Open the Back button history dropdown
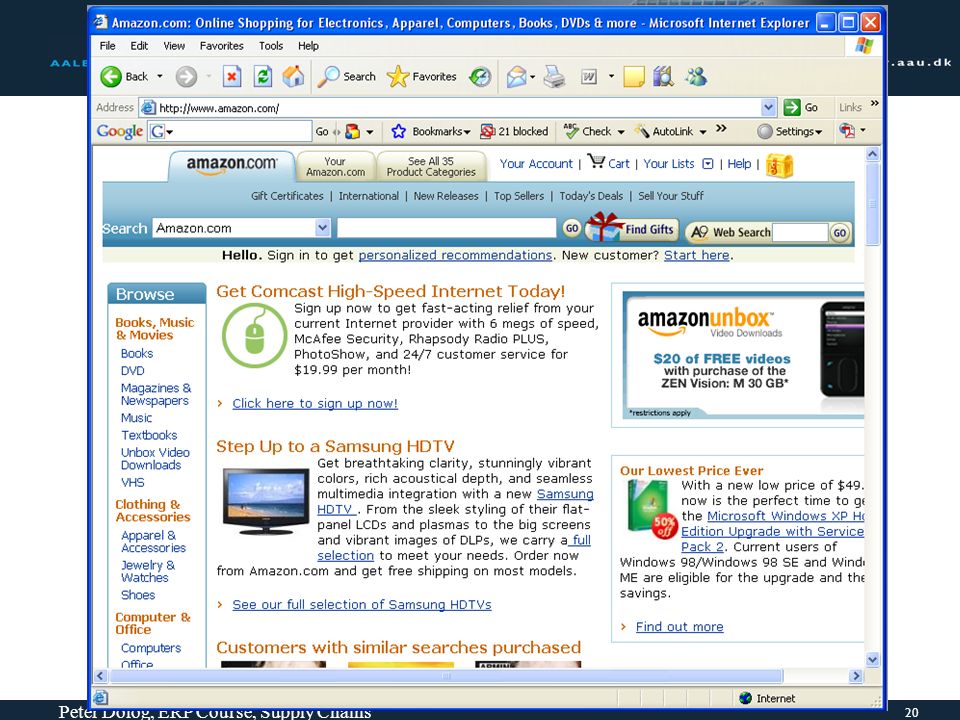 click(x=160, y=77)
